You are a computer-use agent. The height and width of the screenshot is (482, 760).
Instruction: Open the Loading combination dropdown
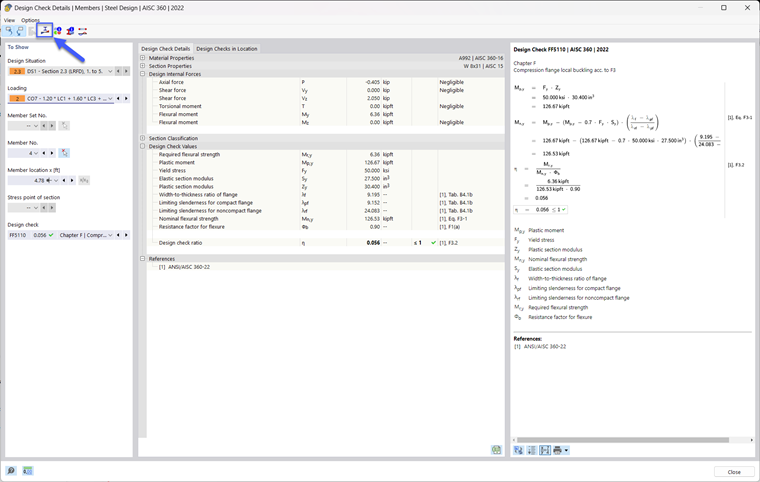pyautogui.click(x=110, y=98)
